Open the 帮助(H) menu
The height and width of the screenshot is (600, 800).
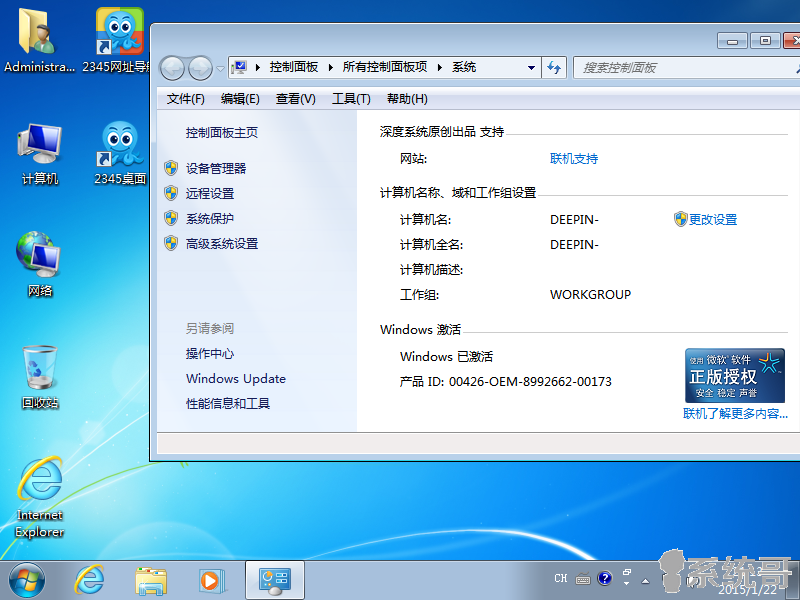407,98
